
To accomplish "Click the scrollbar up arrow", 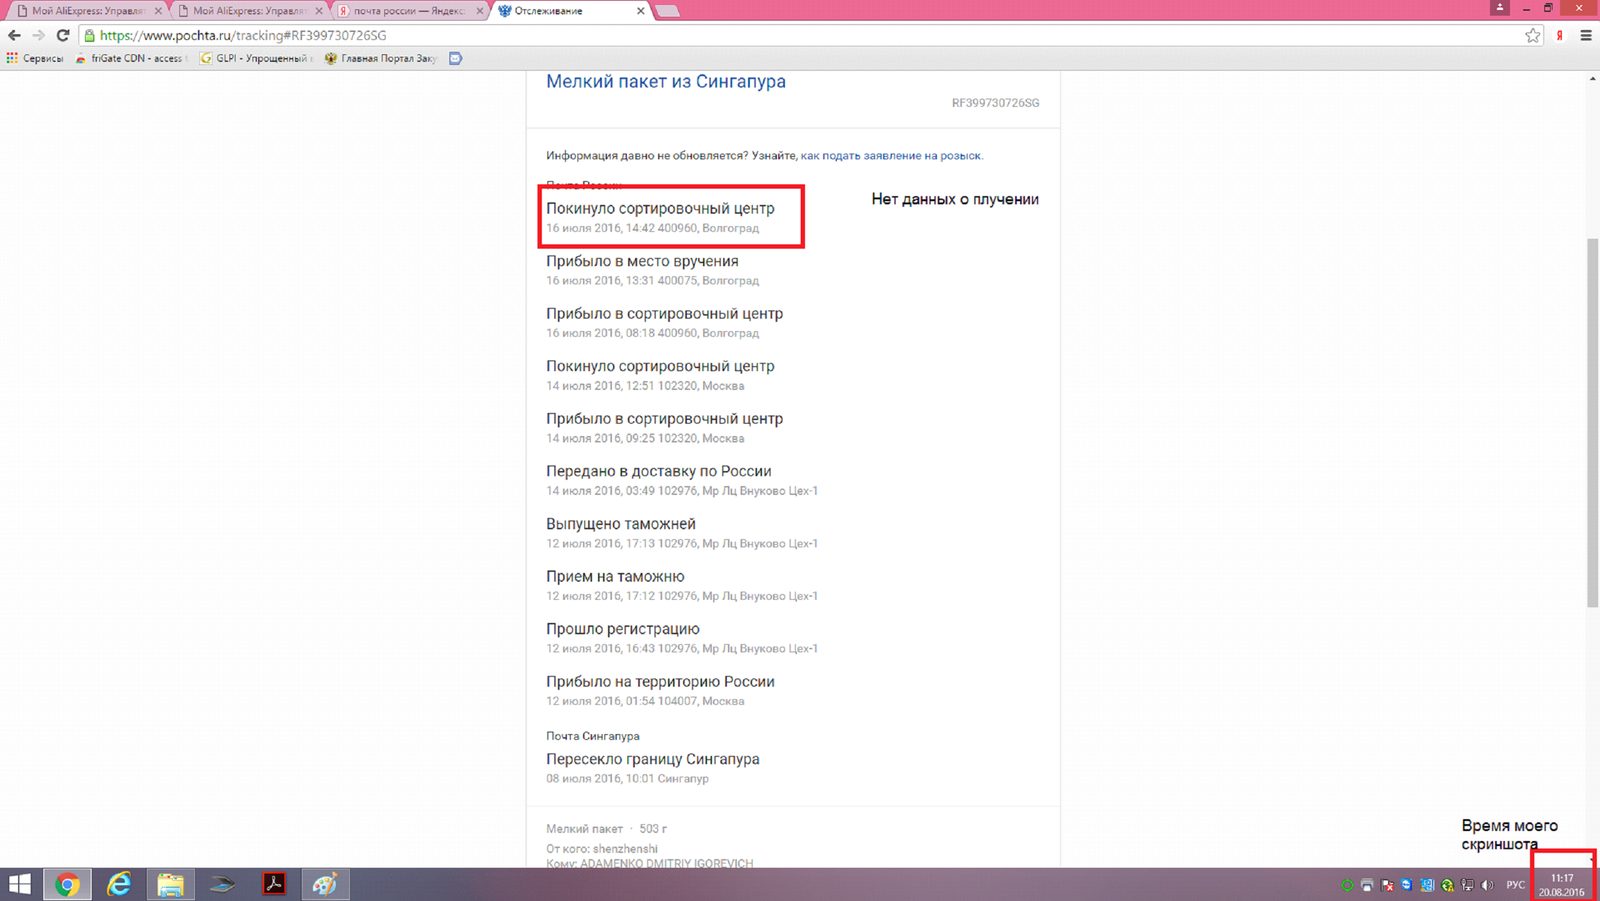I will [x=1592, y=78].
